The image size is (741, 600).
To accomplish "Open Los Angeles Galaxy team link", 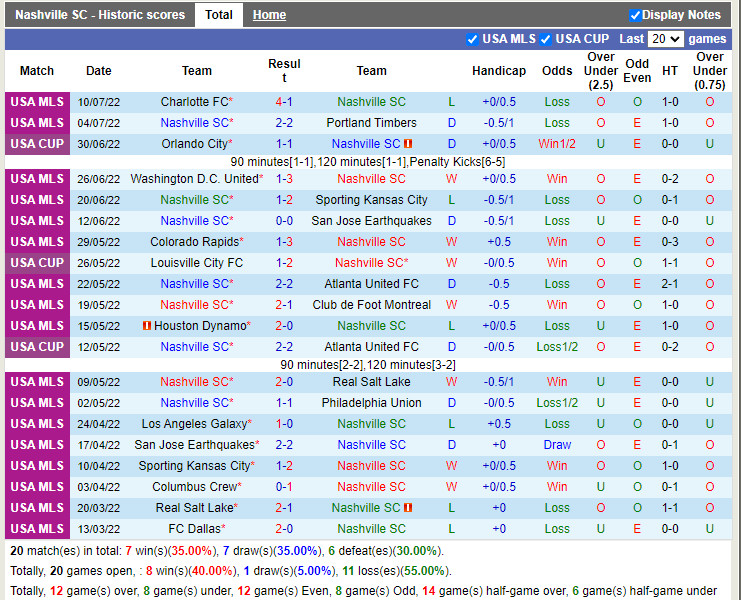I will coord(194,424).
